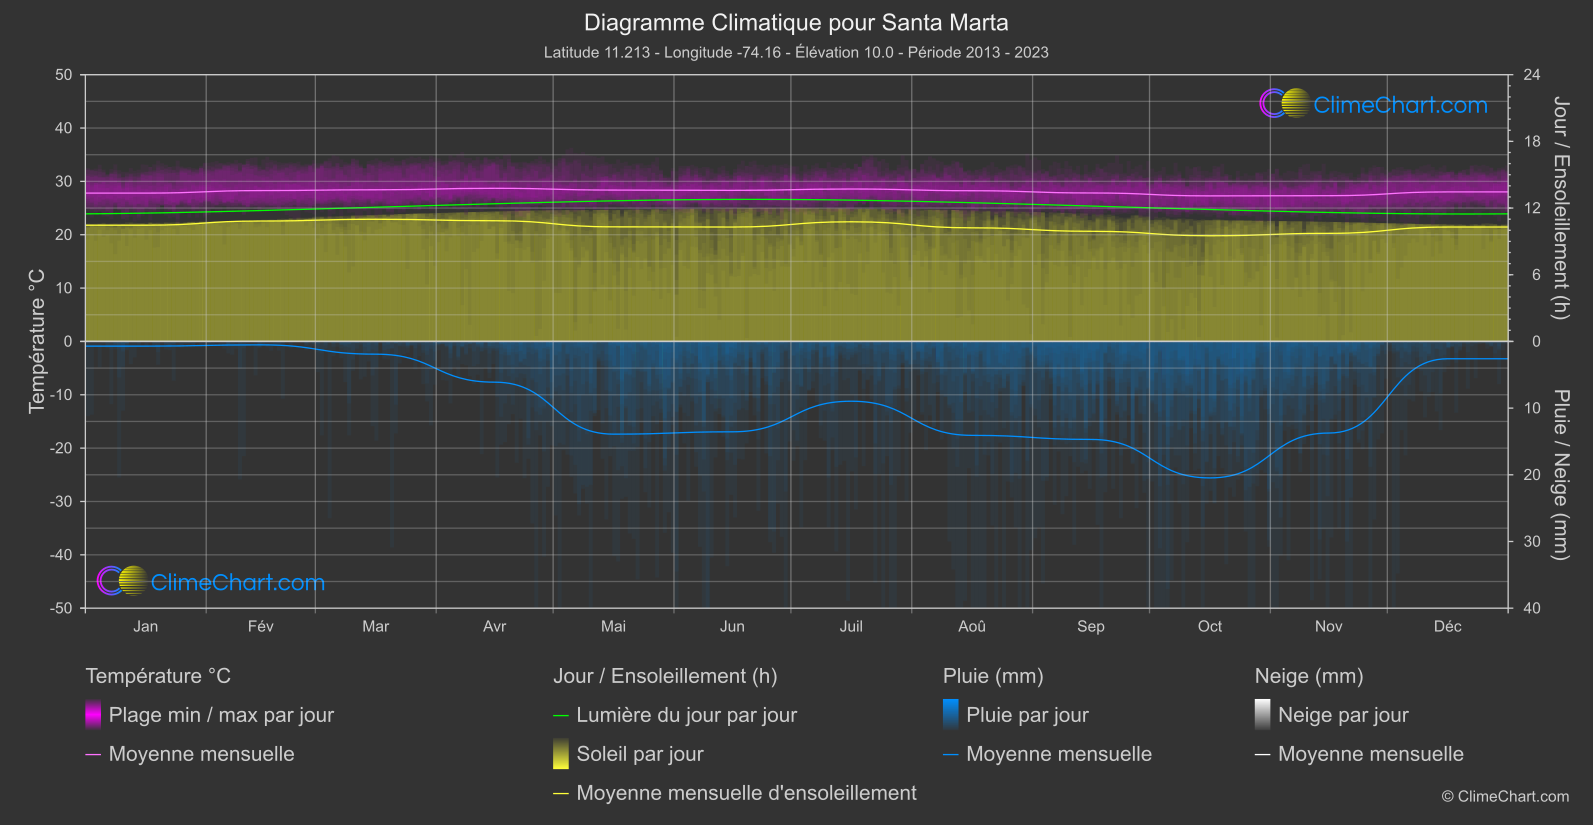Click the ClimeChart.com logo icon top right

click(x=1285, y=103)
